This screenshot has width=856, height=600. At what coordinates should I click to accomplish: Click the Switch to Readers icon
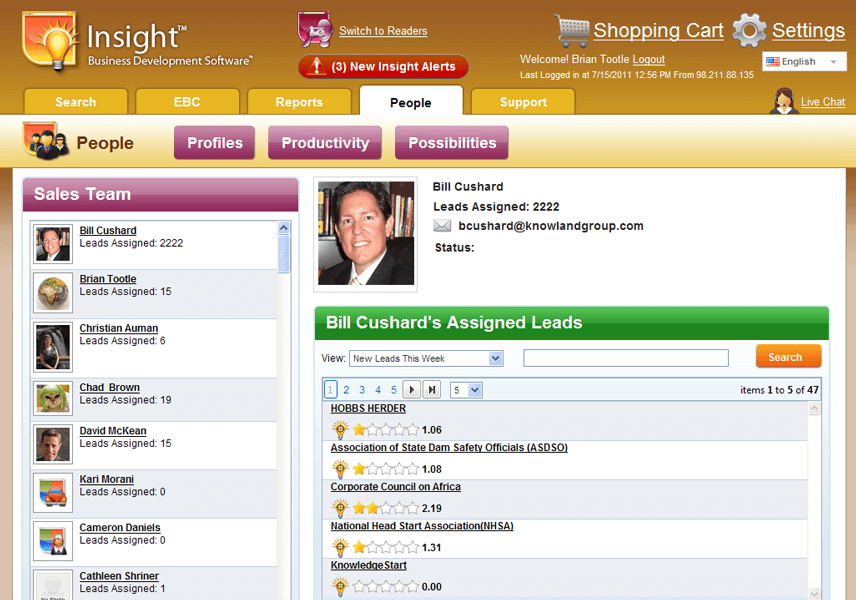click(315, 29)
